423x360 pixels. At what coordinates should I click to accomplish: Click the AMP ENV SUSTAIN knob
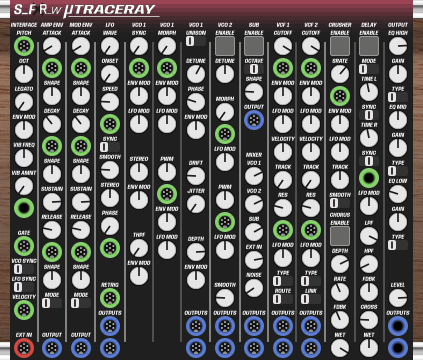[x=52, y=202]
